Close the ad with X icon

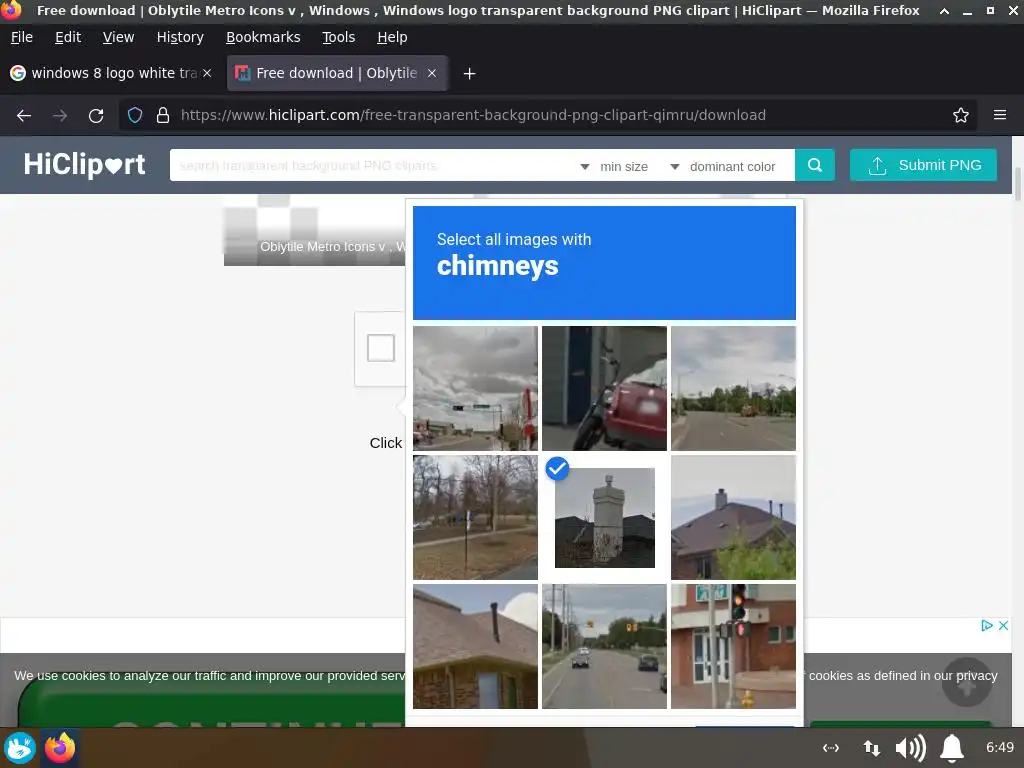pos(1003,626)
